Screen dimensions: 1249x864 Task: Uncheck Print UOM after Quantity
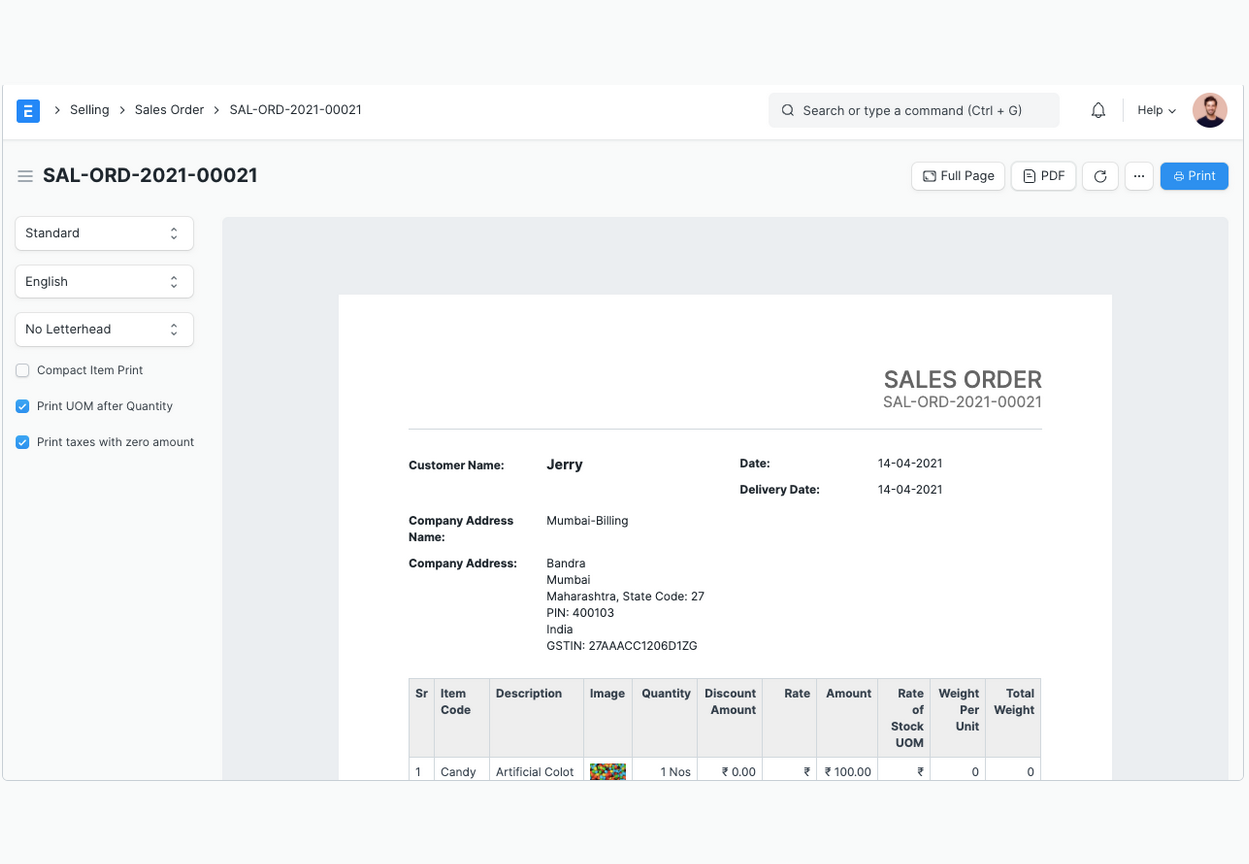click(x=23, y=407)
